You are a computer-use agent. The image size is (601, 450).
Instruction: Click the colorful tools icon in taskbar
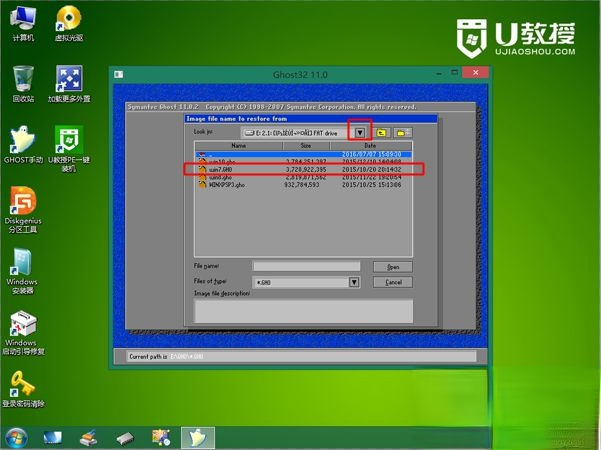pyautogui.click(x=161, y=438)
